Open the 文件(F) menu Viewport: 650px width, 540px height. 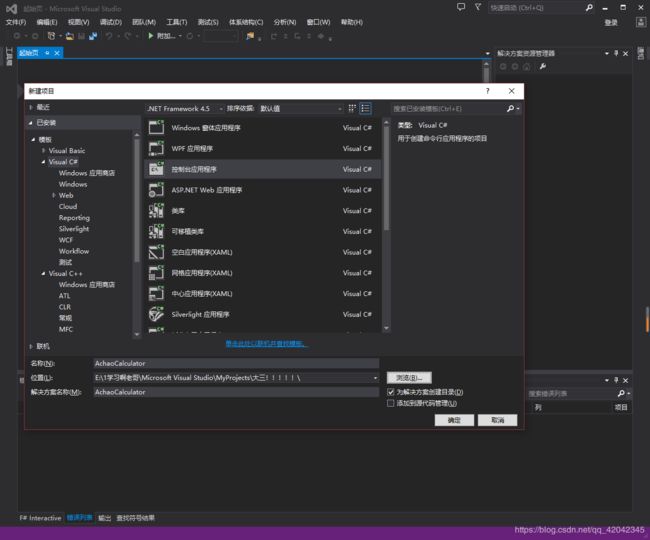point(16,22)
